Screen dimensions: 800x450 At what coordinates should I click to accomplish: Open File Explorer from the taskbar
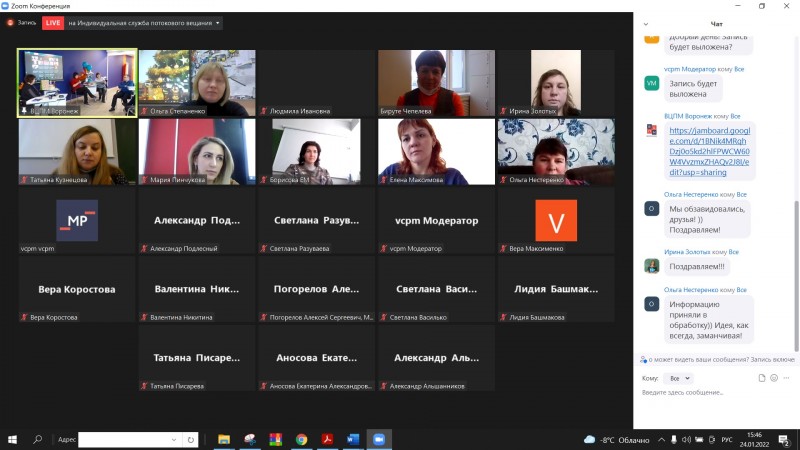(224, 439)
